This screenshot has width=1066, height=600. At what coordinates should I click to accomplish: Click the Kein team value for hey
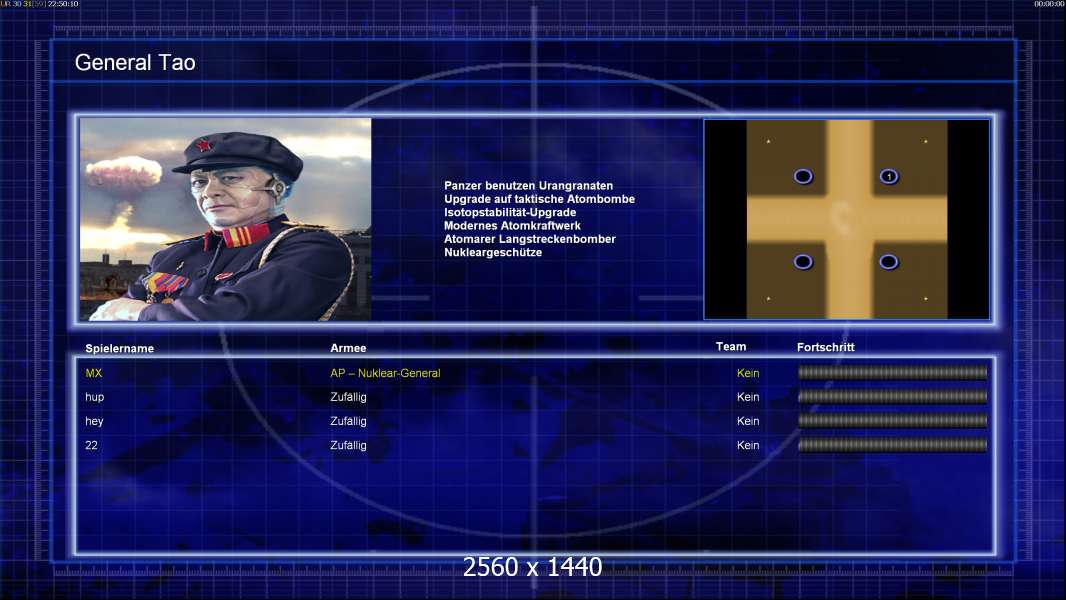[748, 421]
